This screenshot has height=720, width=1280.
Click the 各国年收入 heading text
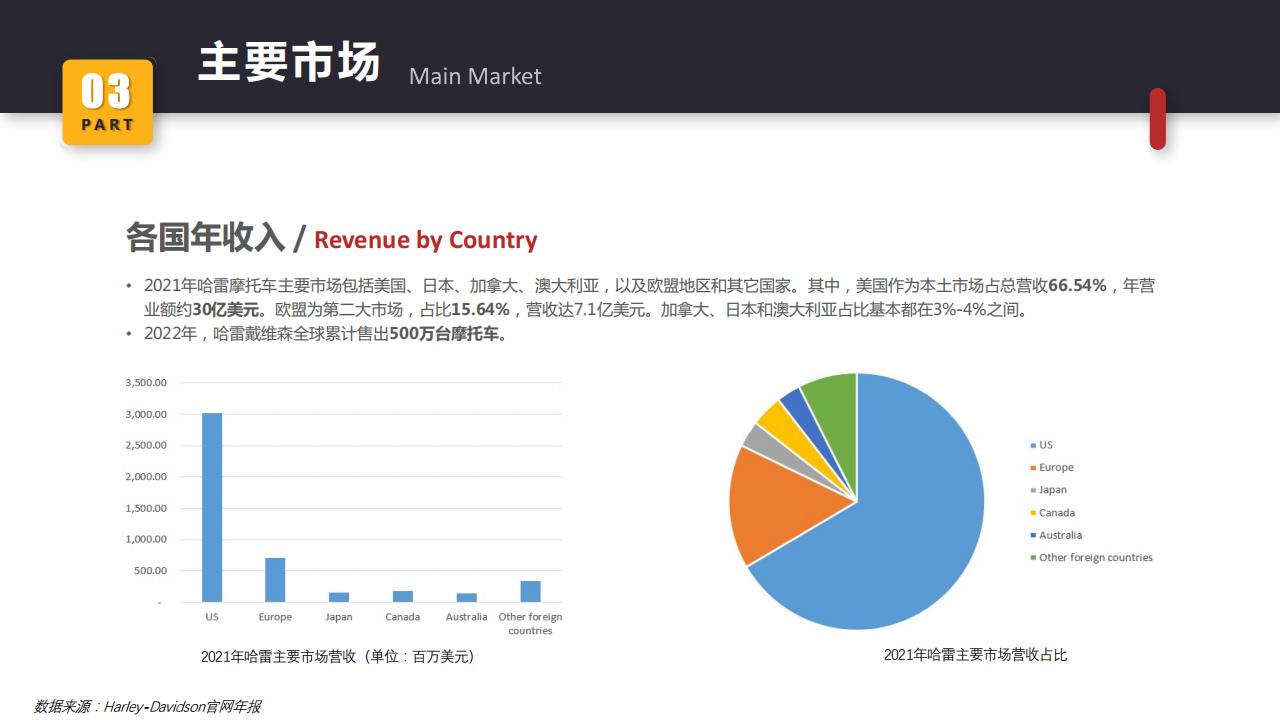[205, 238]
